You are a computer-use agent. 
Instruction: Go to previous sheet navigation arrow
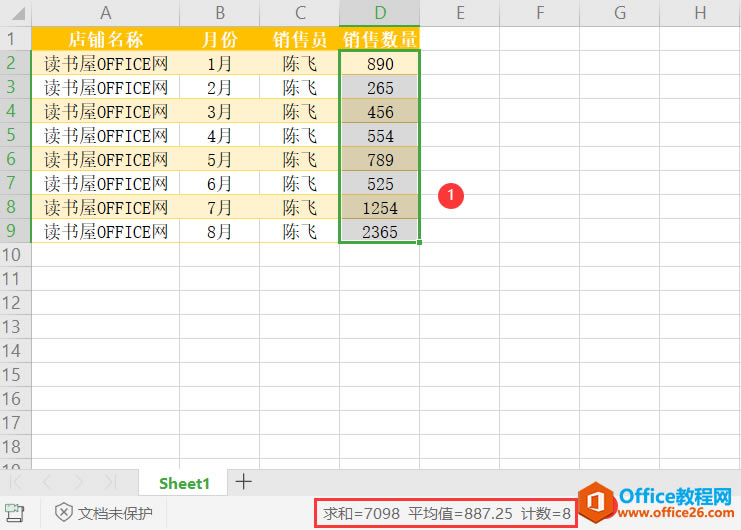[47, 482]
